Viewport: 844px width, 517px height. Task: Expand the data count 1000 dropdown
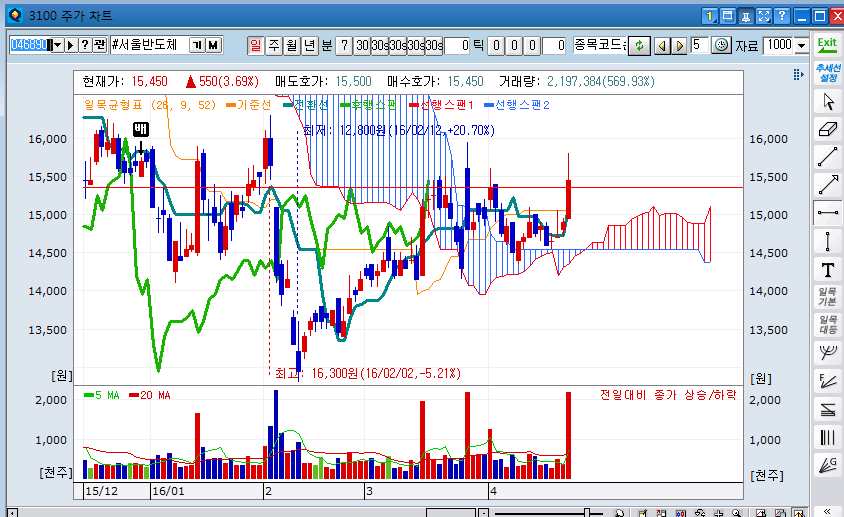802,45
